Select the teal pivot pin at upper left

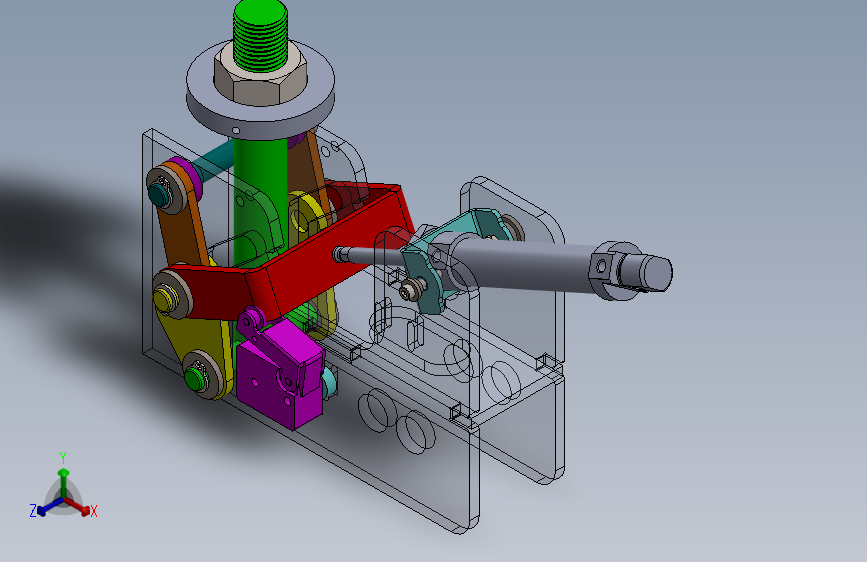pos(159,195)
